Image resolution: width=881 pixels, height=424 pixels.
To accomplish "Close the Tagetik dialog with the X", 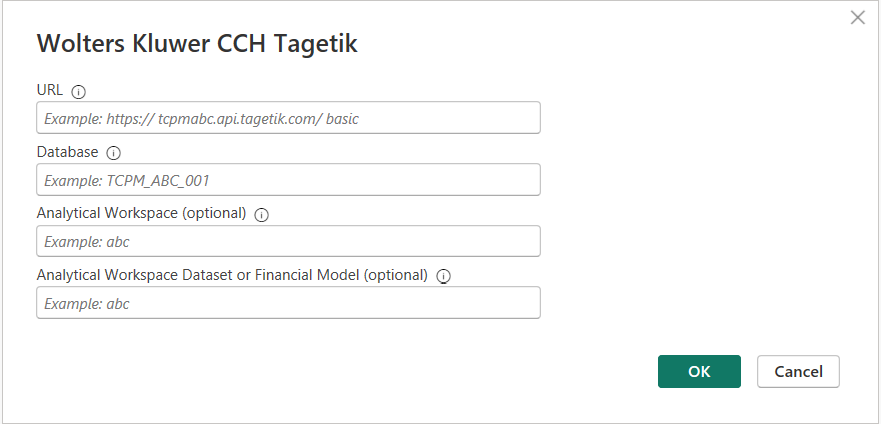I will [x=857, y=17].
